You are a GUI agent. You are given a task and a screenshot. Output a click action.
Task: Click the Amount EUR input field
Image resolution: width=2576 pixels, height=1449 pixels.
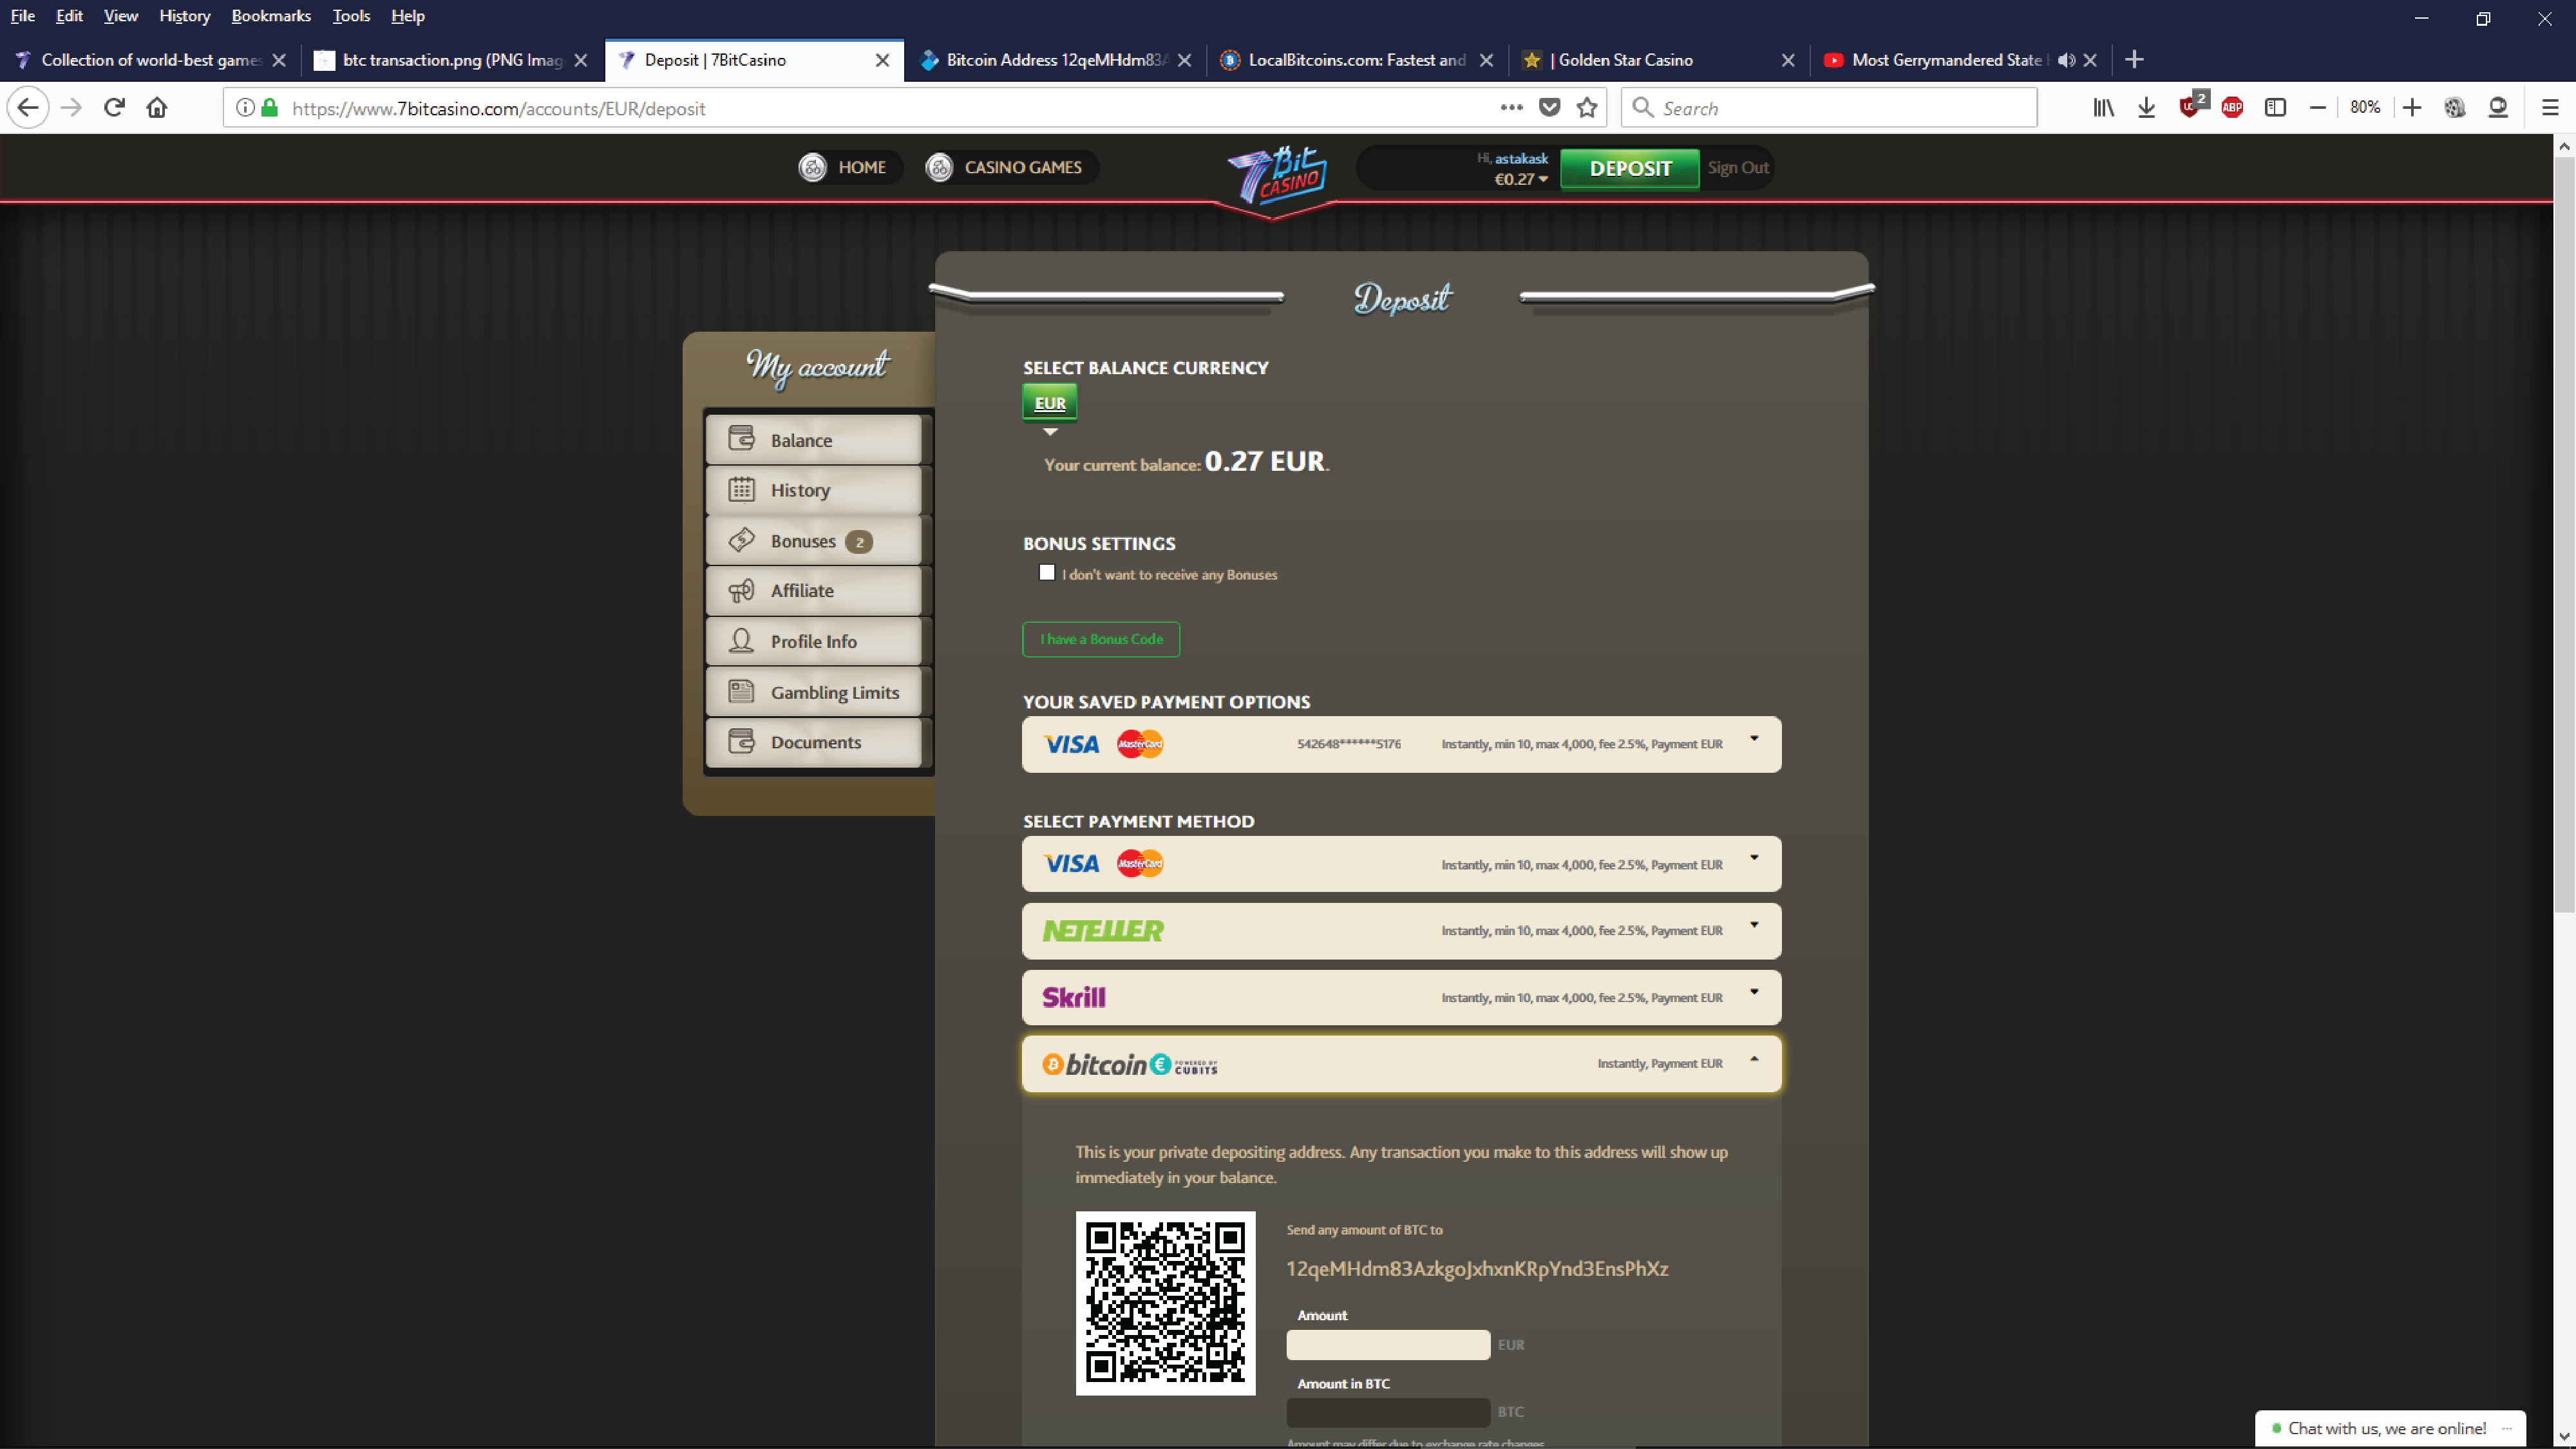point(1388,1345)
